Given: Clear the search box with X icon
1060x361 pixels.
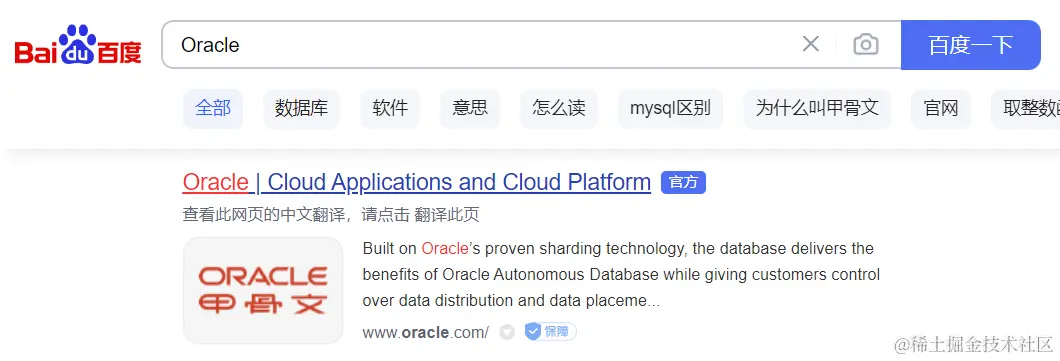Looking at the screenshot, I should (x=811, y=45).
